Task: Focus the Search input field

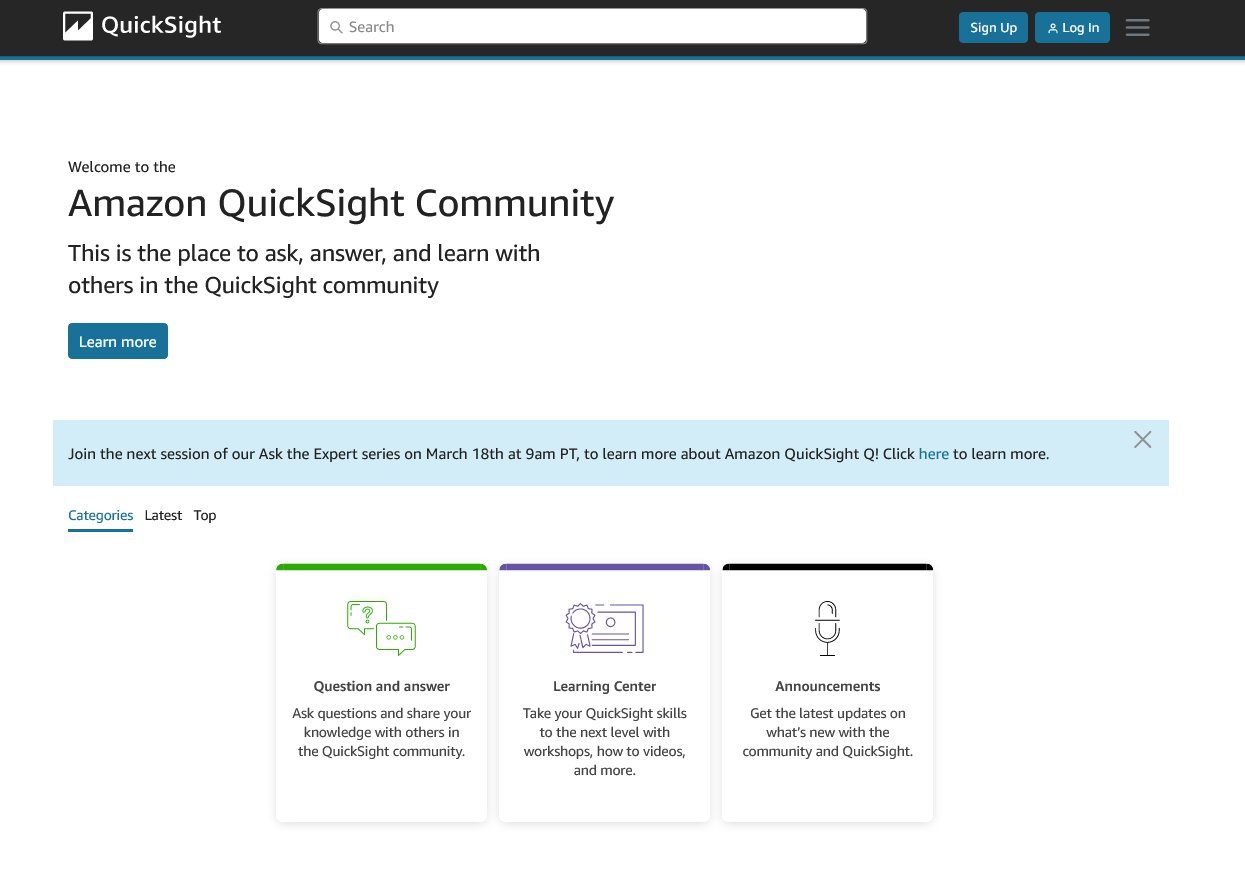Action: (x=592, y=27)
